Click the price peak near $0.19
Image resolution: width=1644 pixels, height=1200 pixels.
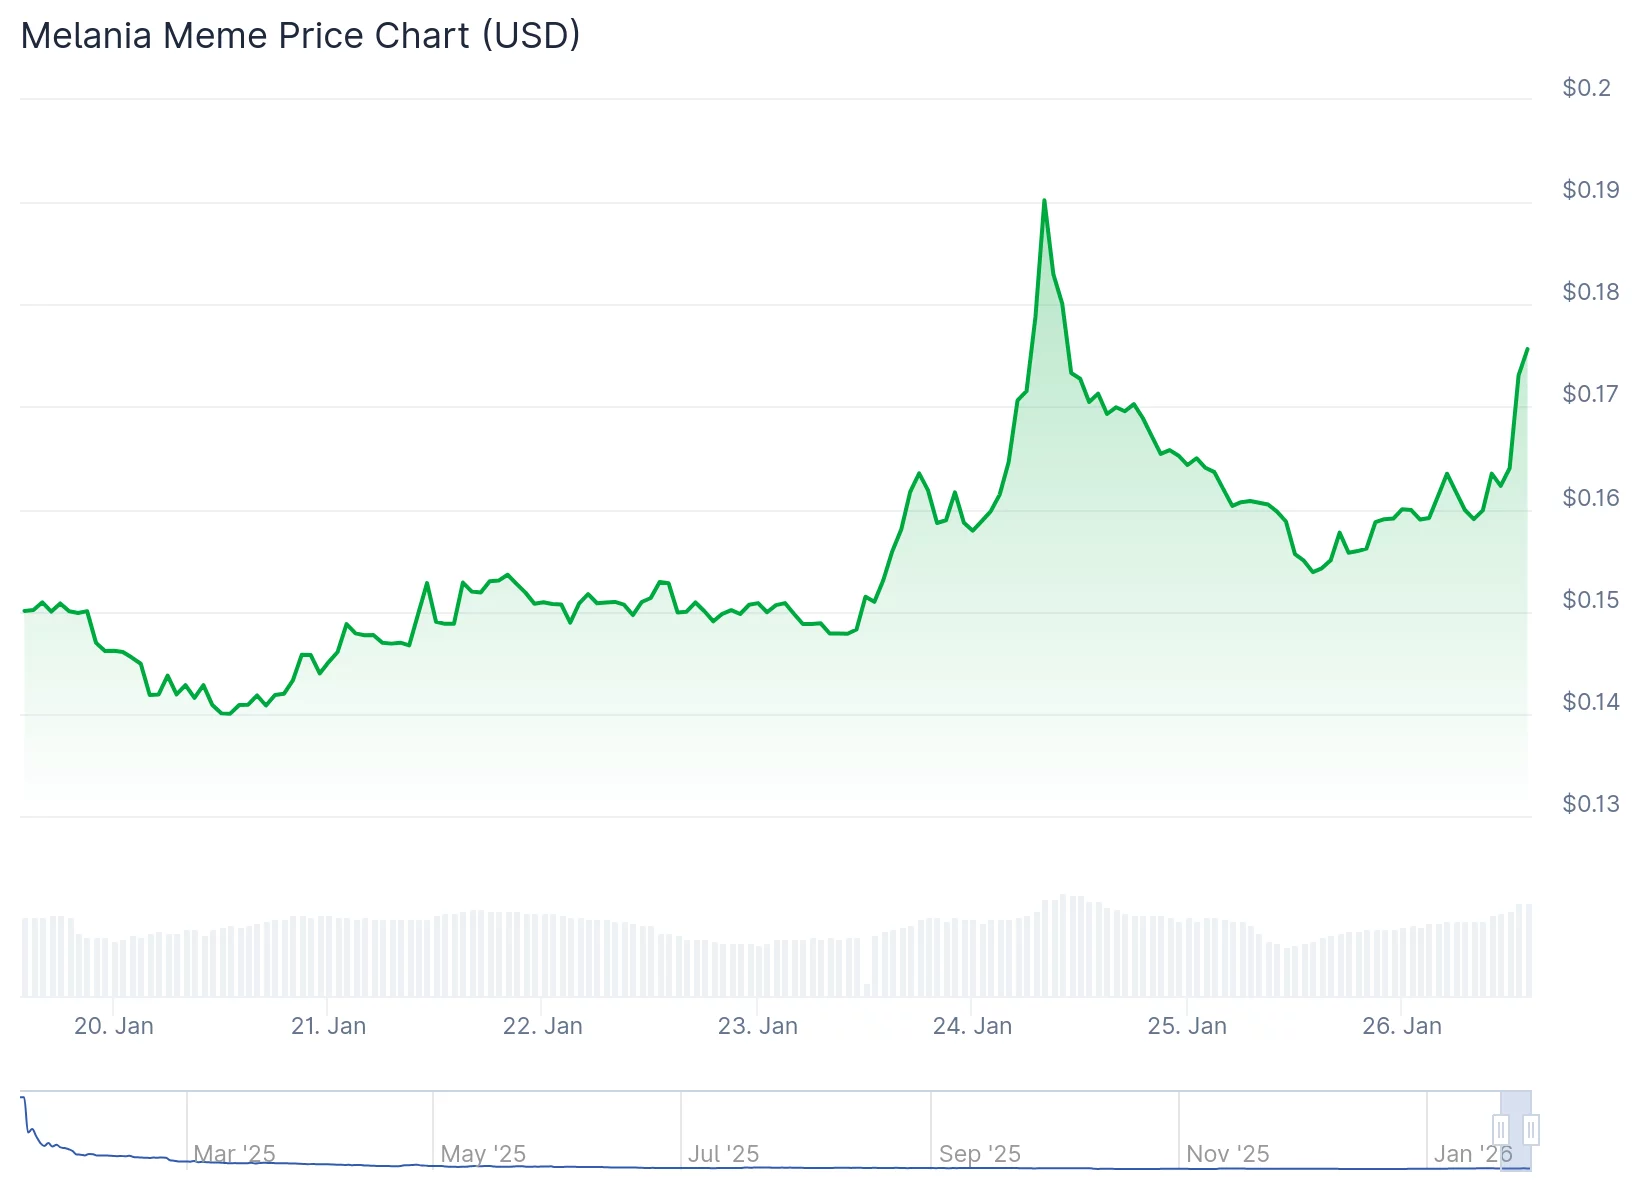(x=1044, y=201)
